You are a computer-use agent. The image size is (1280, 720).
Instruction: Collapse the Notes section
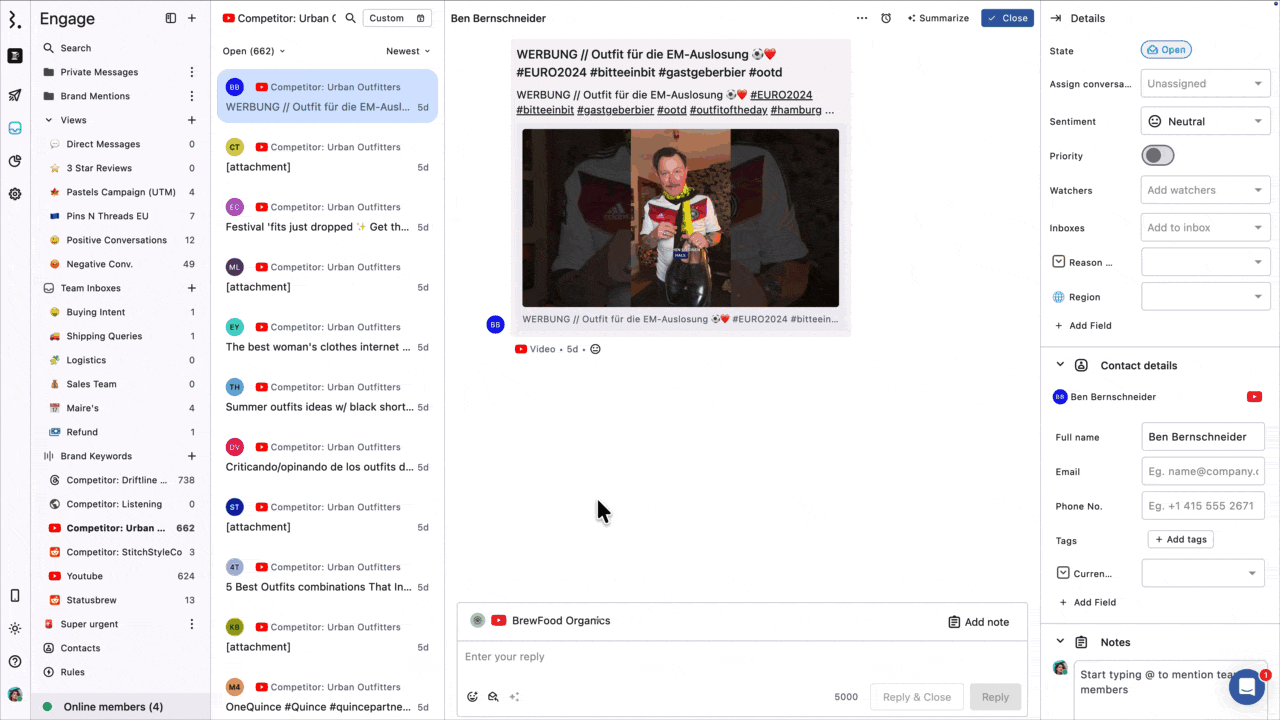(1060, 642)
